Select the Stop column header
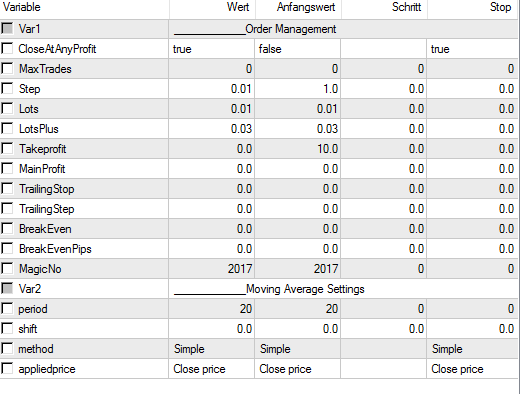526x394 pixels. tap(473, 7)
